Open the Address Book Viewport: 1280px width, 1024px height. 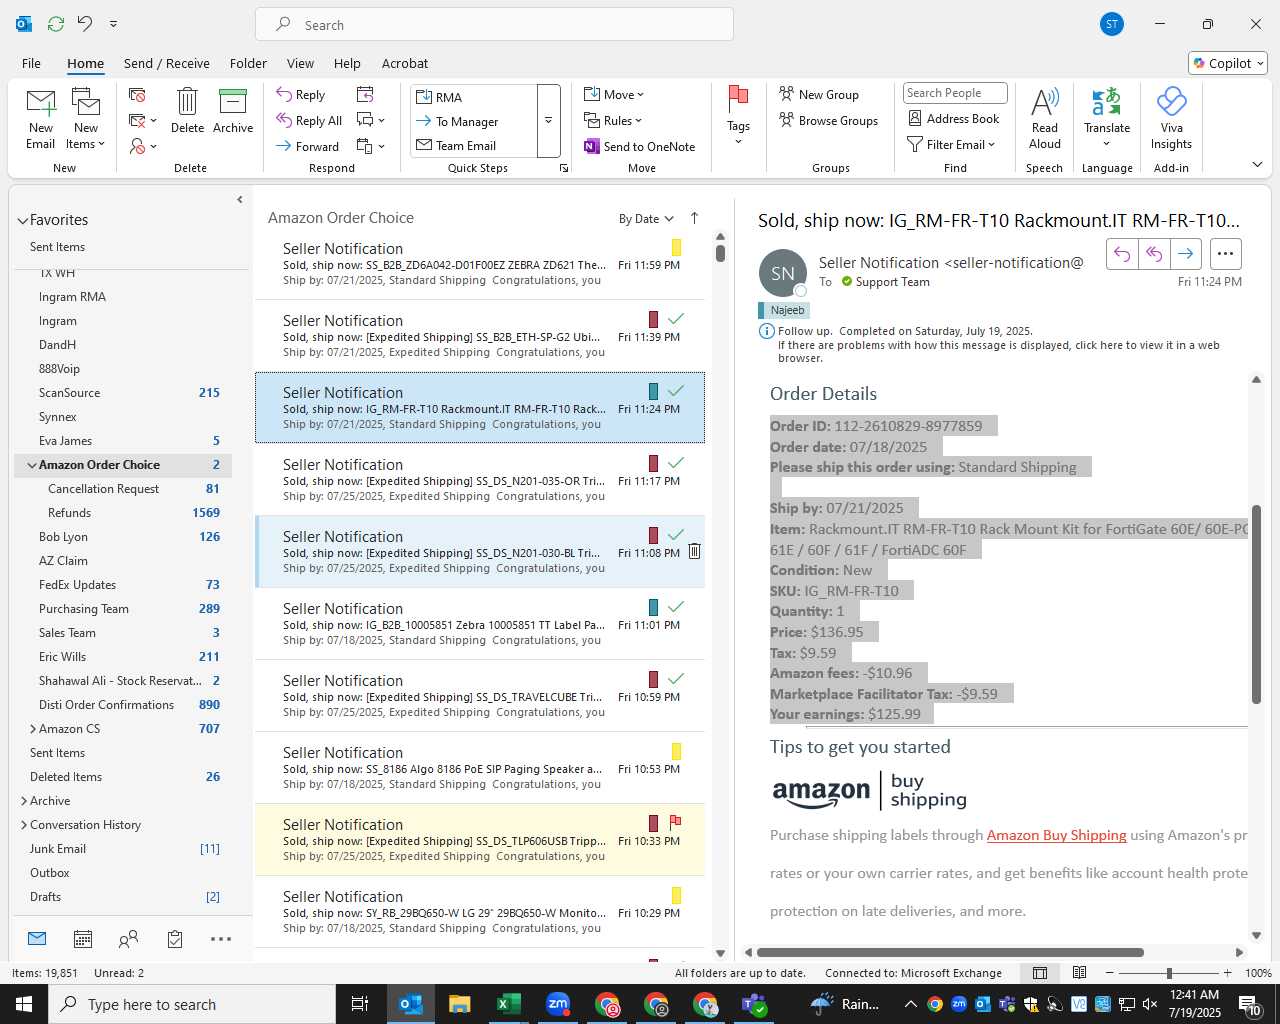tap(954, 118)
